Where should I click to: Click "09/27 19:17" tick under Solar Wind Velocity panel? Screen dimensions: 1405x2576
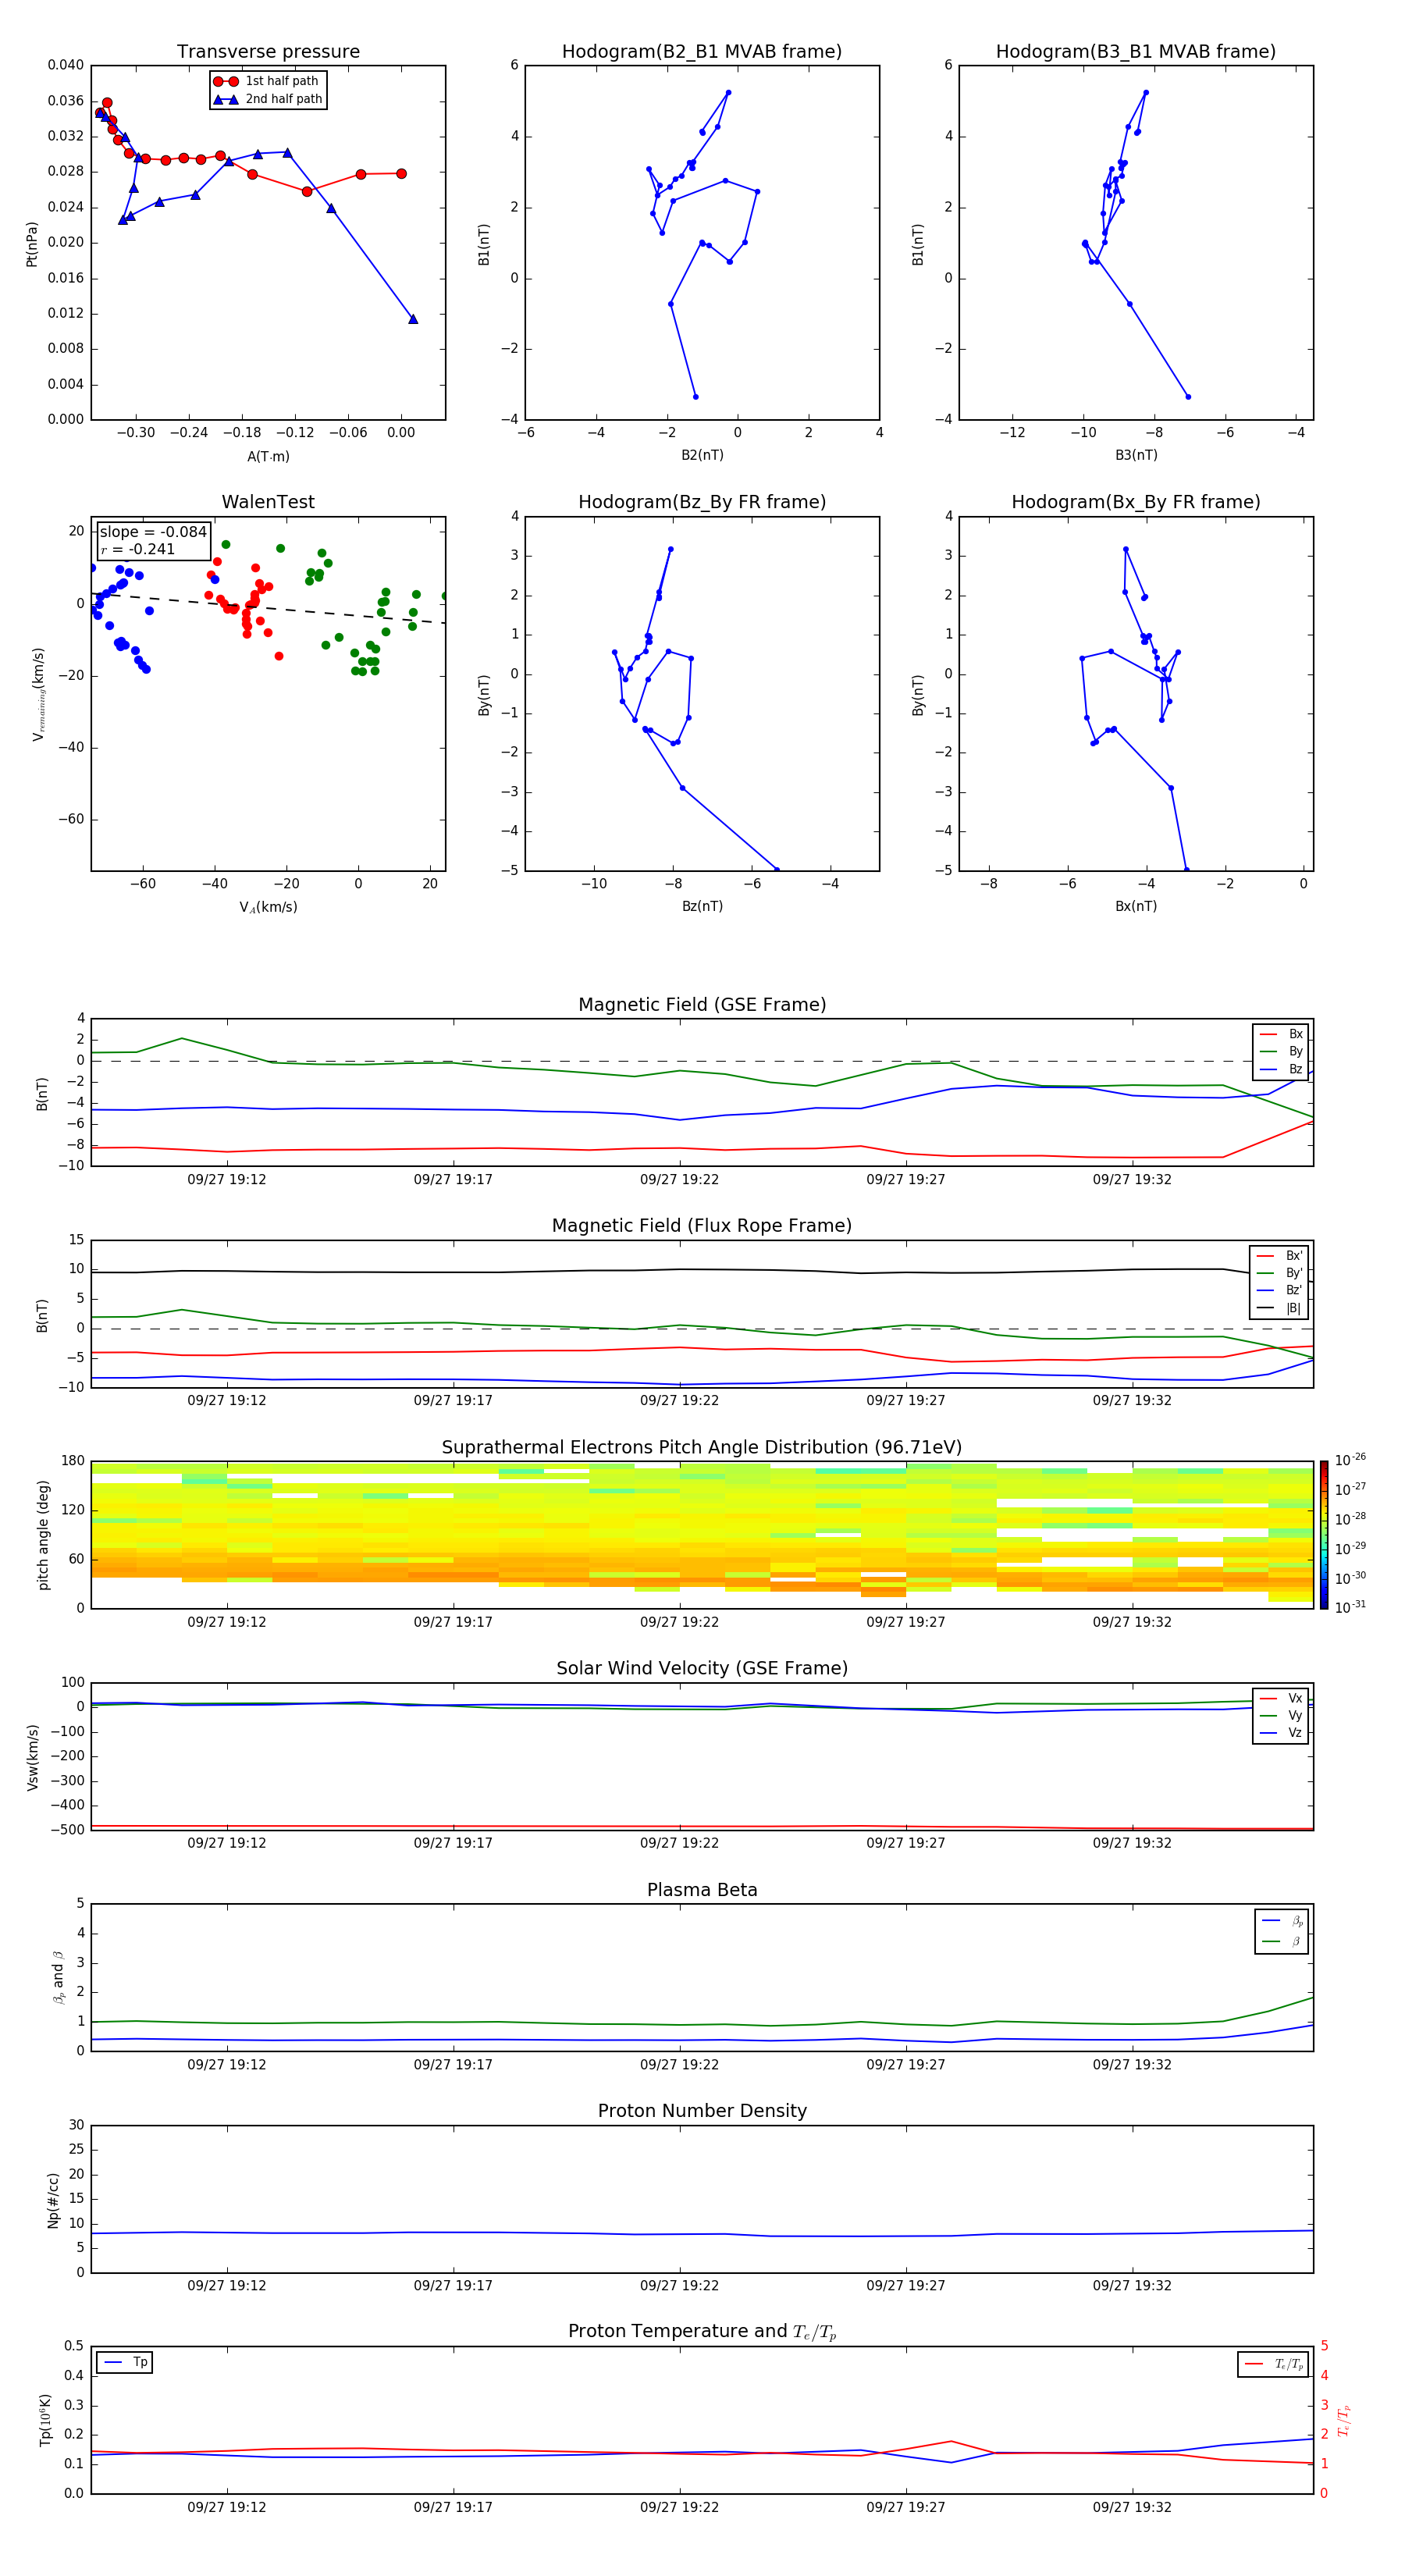[x=453, y=1843]
